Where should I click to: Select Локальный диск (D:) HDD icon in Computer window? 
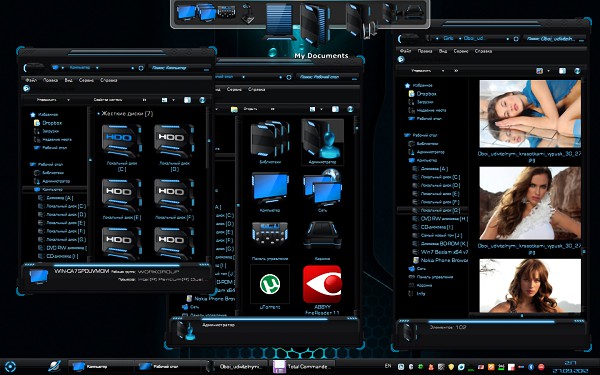174,141
